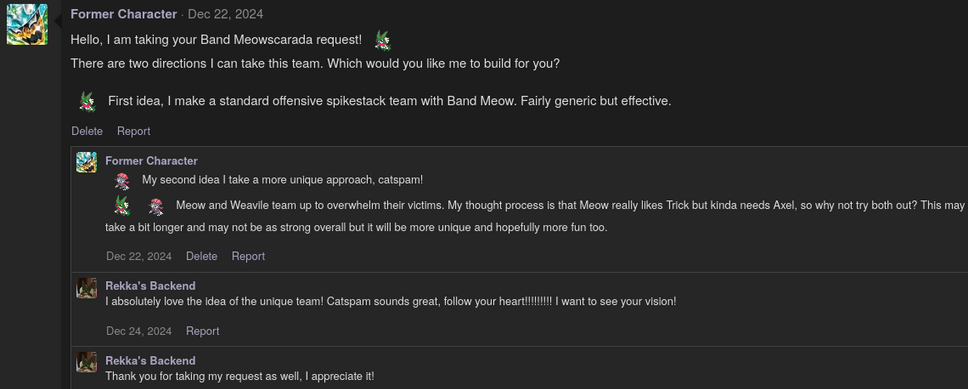Open Former Character's large profile avatar
The image size is (968, 389).
(27, 24)
